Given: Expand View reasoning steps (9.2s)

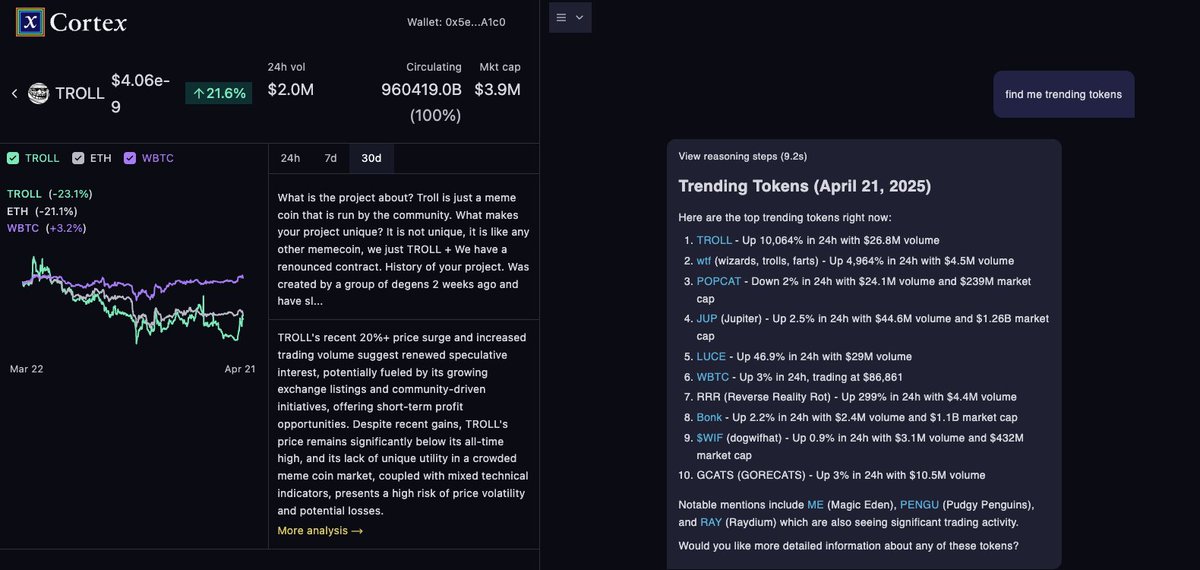Looking at the screenshot, I should coord(742,156).
